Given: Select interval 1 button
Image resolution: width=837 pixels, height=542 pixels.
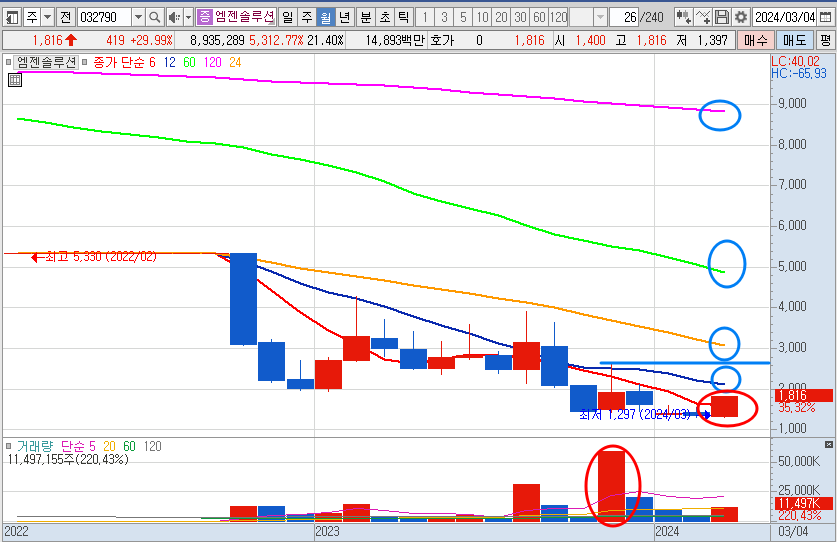Looking at the screenshot, I should 425,18.
